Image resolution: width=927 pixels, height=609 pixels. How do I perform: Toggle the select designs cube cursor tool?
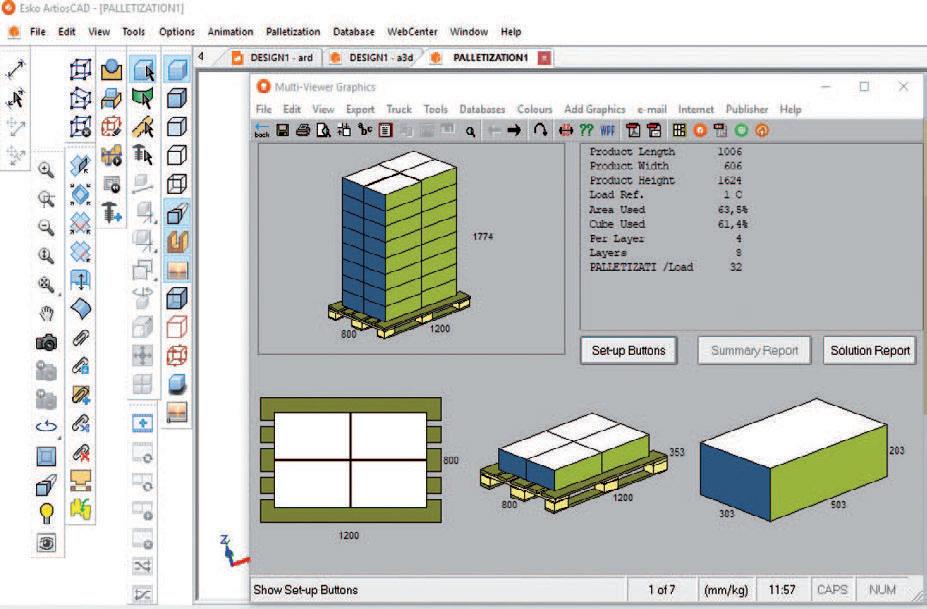pyautogui.click(x=142, y=70)
